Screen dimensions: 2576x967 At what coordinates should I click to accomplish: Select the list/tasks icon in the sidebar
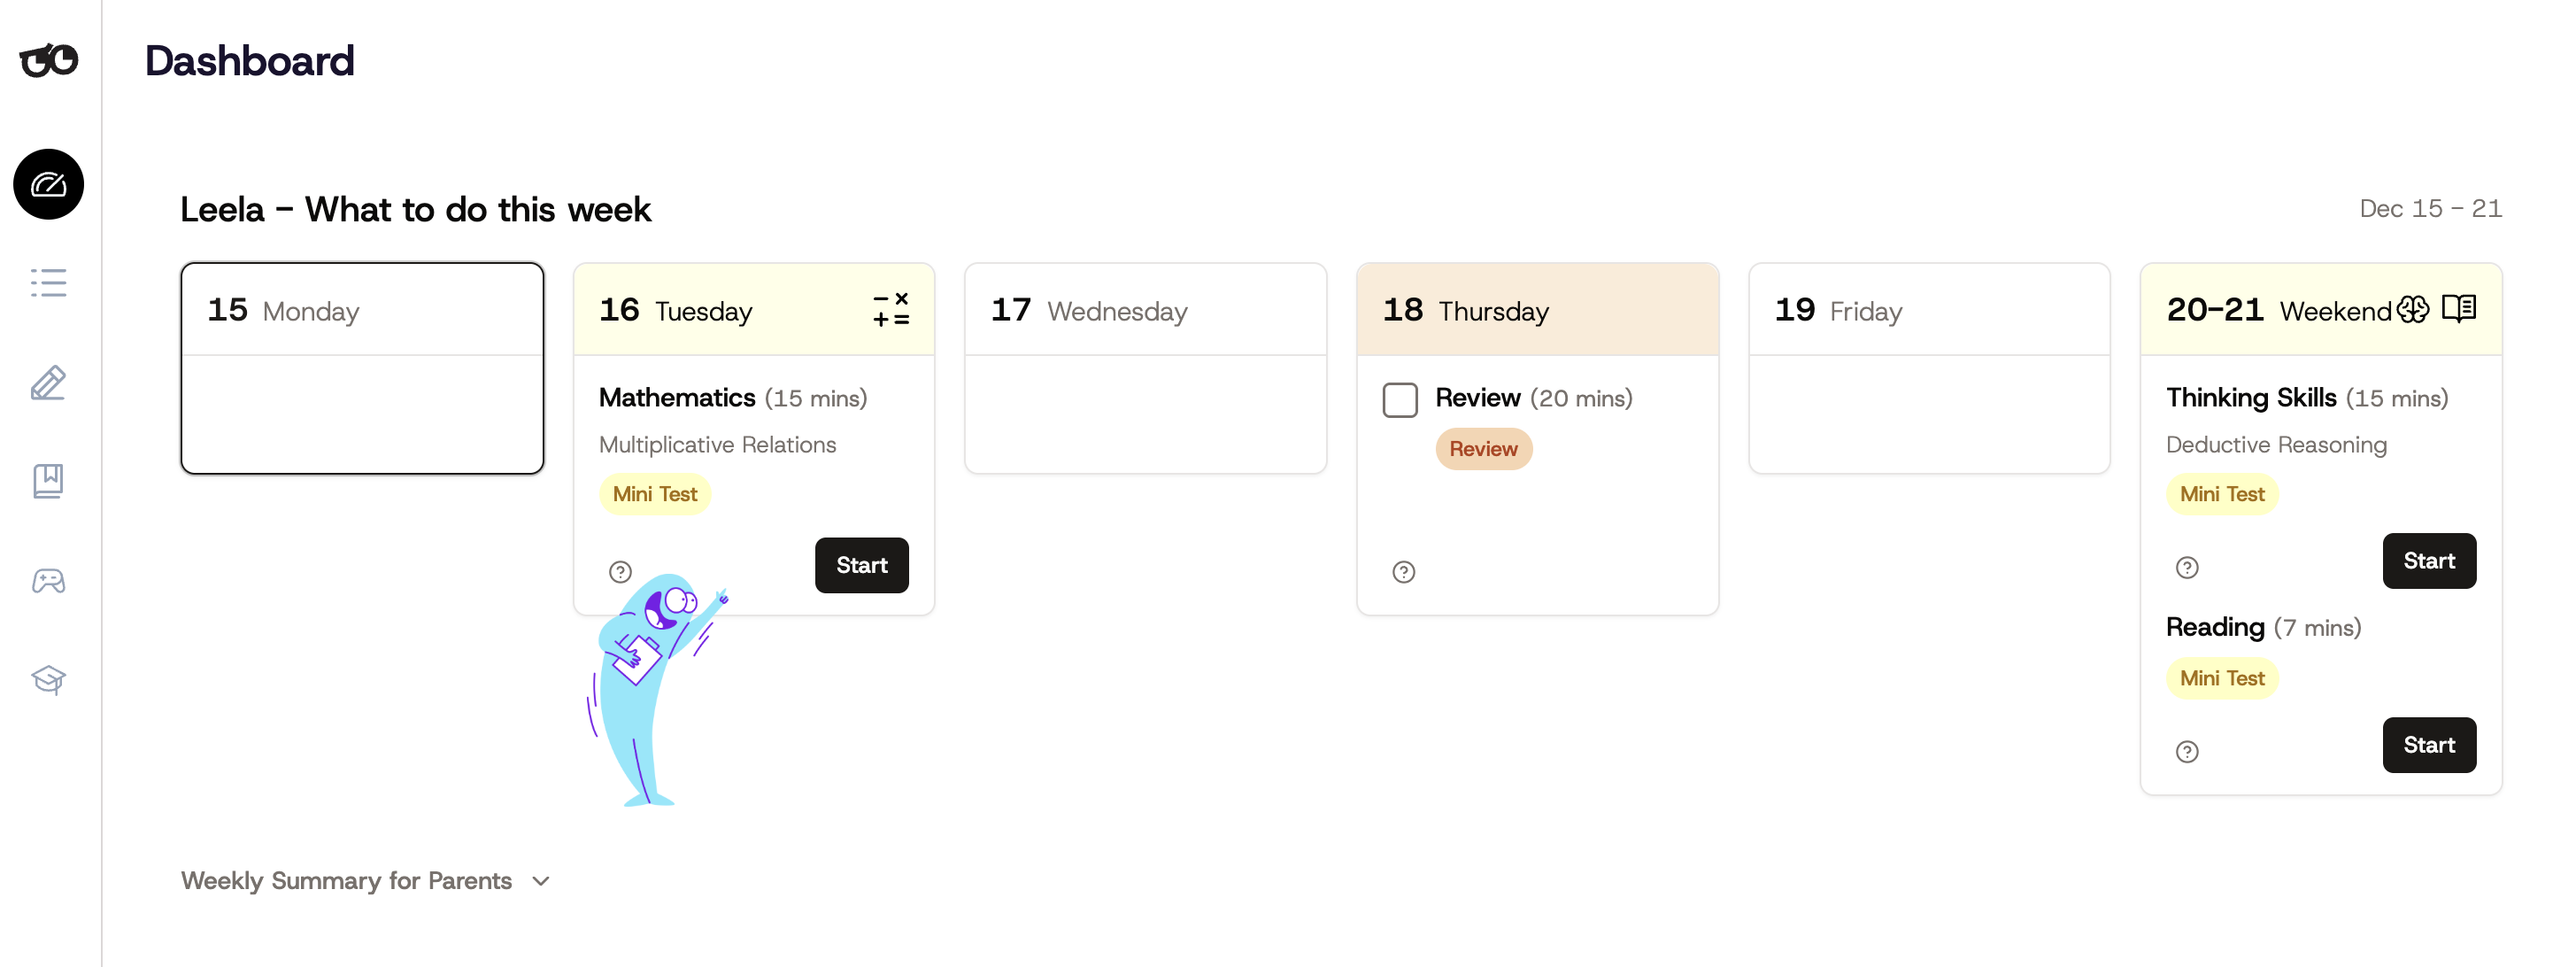[x=47, y=283]
